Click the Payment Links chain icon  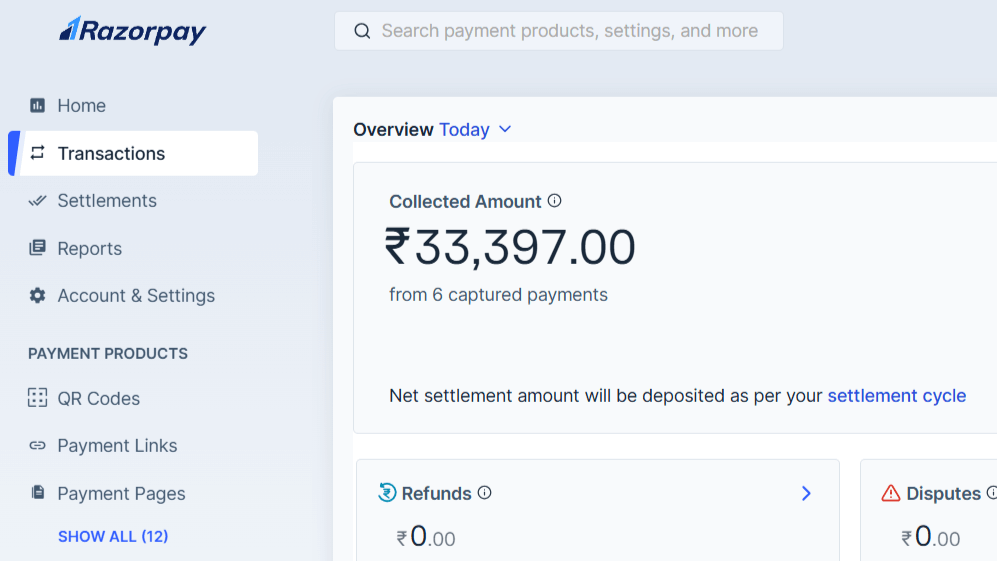pyautogui.click(x=38, y=445)
